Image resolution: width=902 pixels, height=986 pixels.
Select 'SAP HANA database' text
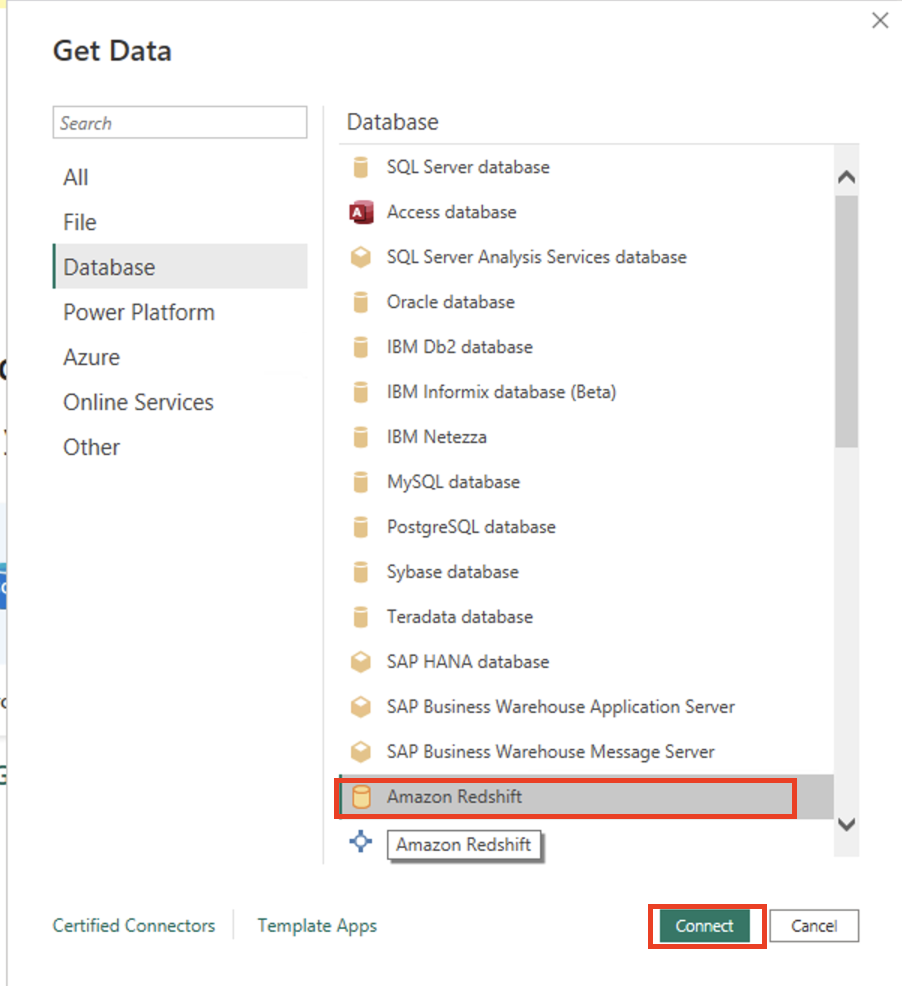click(468, 662)
